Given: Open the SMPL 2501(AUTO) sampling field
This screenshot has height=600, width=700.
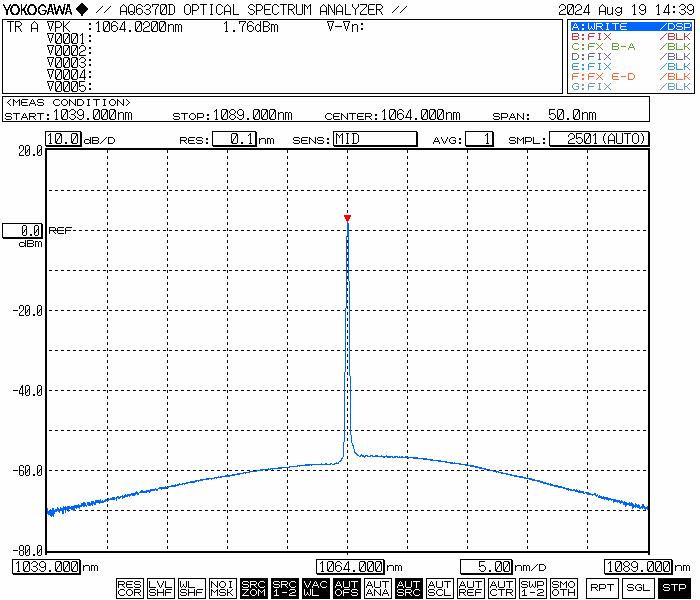Looking at the screenshot, I should tap(598, 140).
